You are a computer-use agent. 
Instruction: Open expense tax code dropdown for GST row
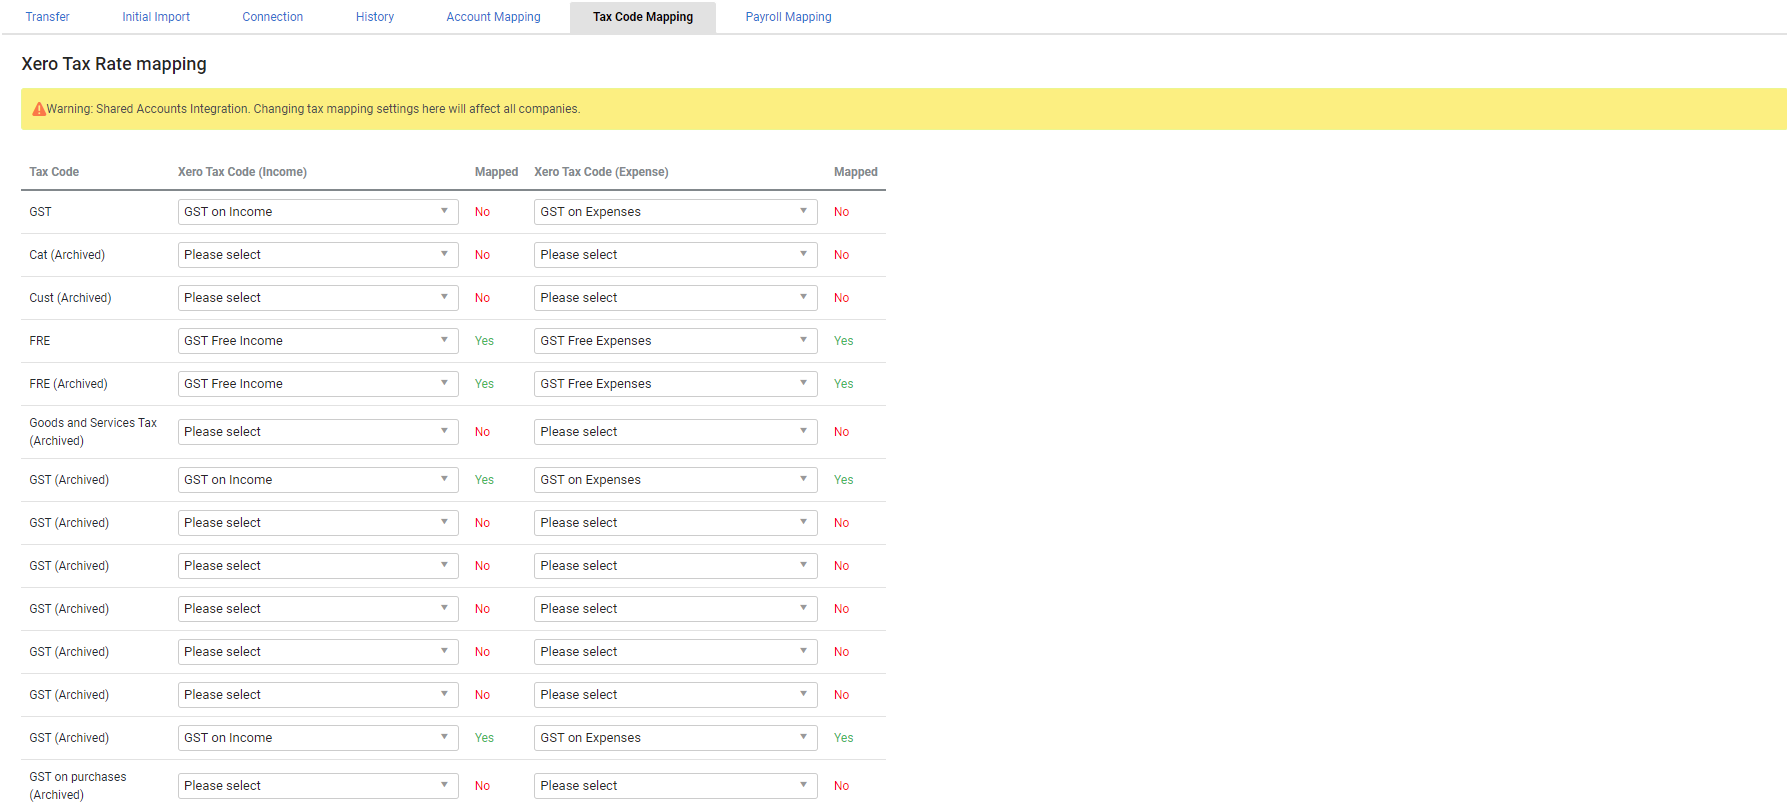click(675, 212)
